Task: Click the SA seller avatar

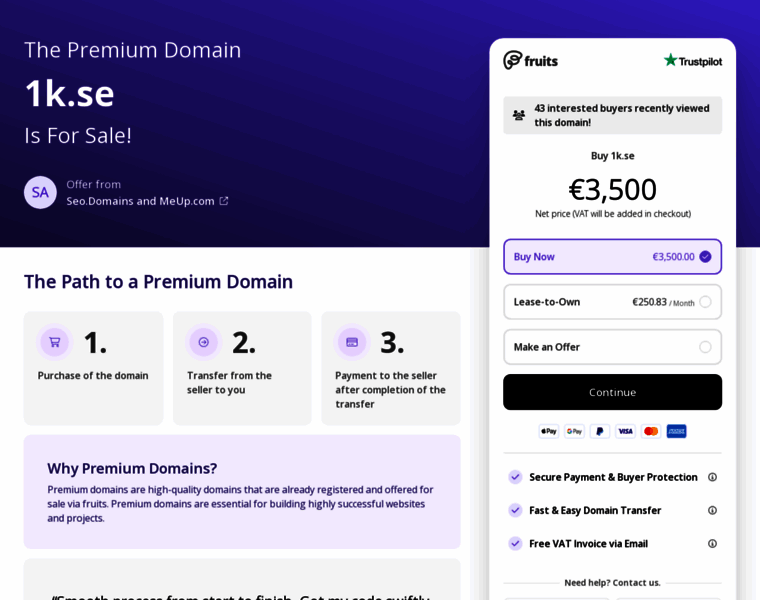Action: 40,192
